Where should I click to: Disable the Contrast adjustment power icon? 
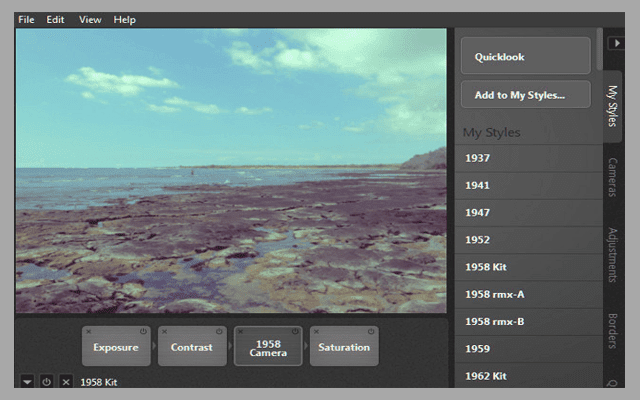[x=221, y=332]
